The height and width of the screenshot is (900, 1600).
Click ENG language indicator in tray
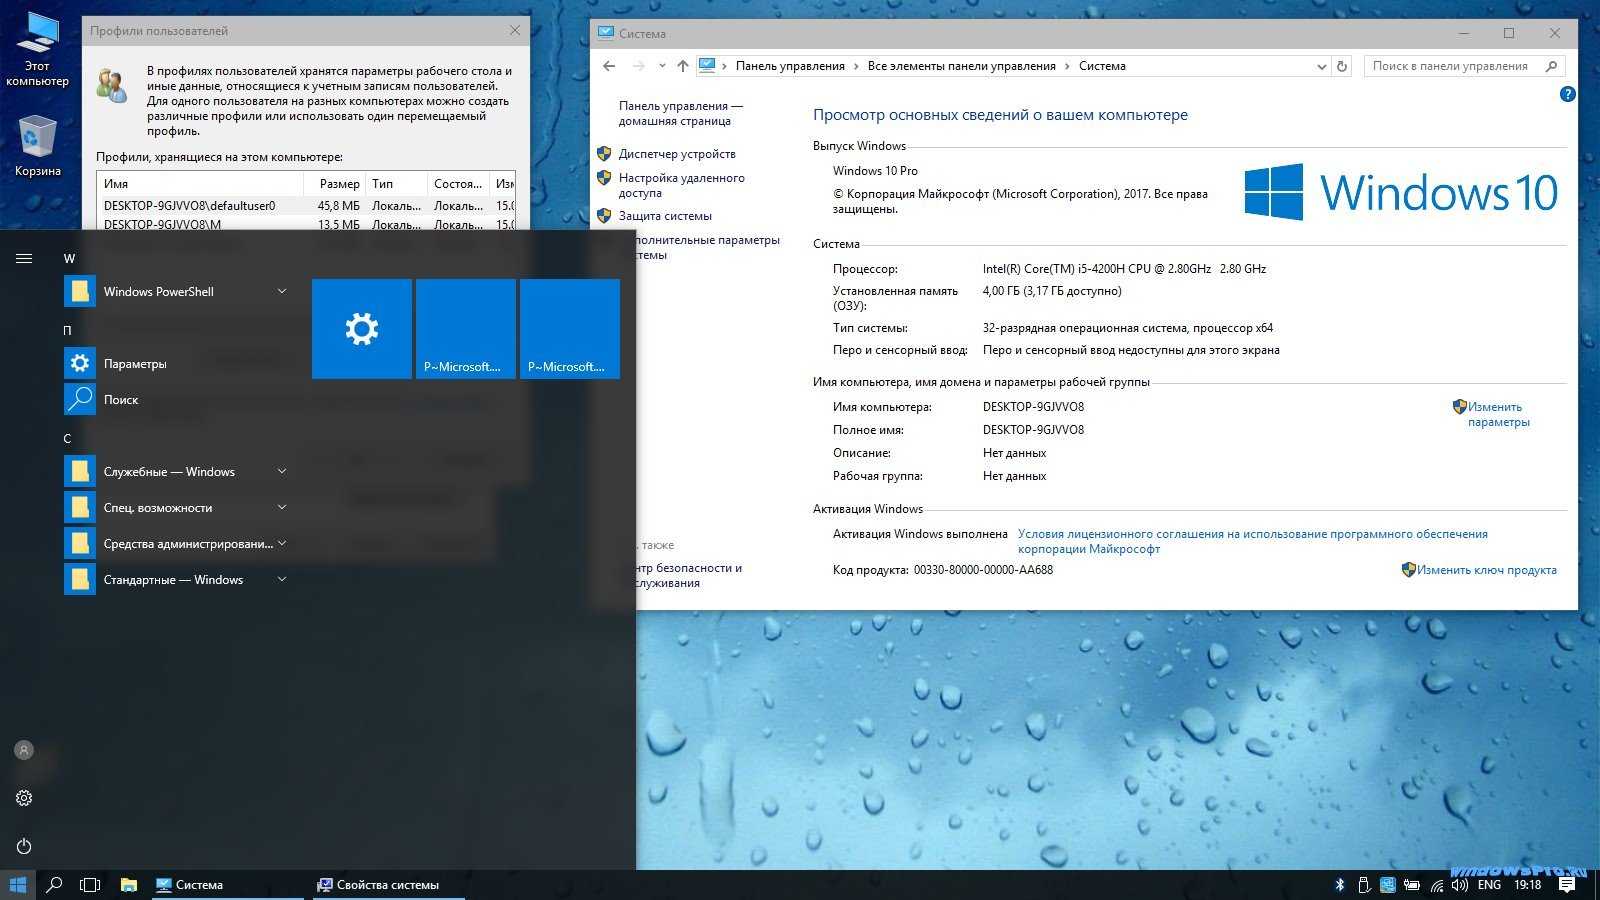pos(1489,885)
